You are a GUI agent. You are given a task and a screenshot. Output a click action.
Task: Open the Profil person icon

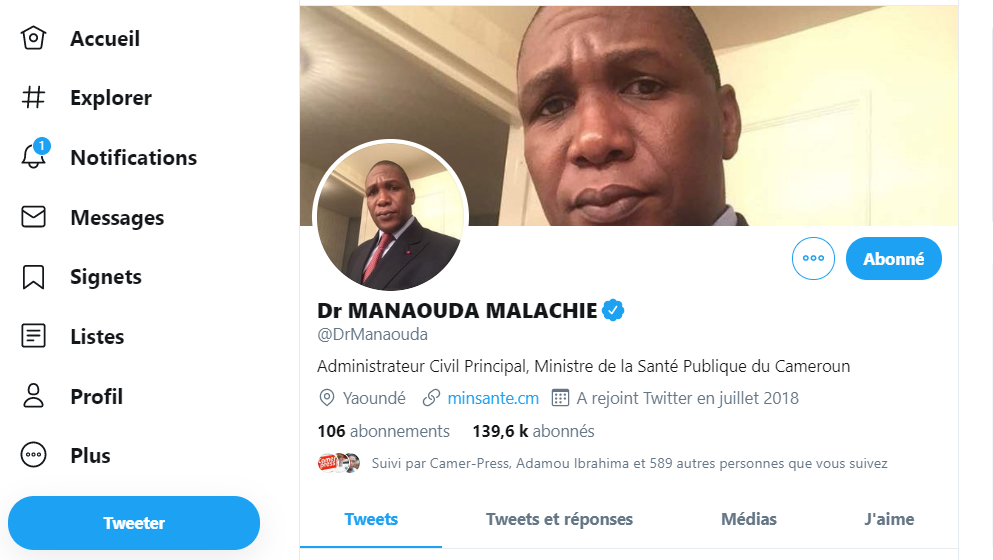[34, 396]
